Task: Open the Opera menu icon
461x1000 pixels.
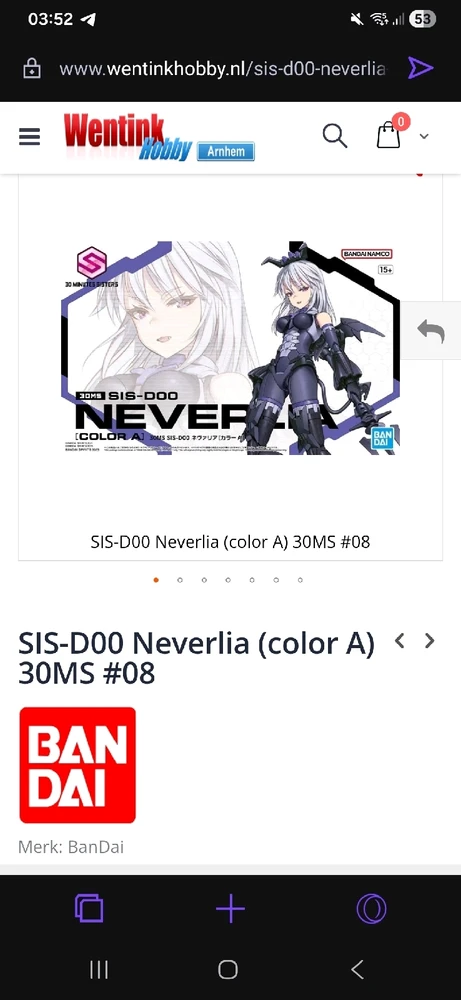Action: click(x=371, y=908)
